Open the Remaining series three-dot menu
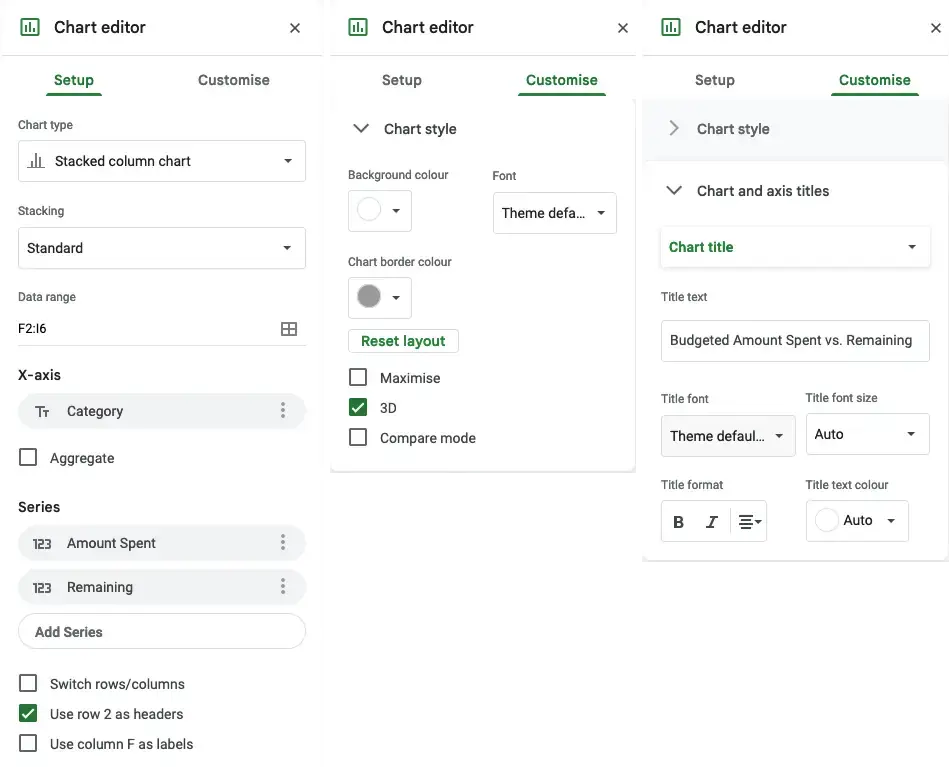Screen dimensions: 950x768 pyautogui.click(x=283, y=587)
